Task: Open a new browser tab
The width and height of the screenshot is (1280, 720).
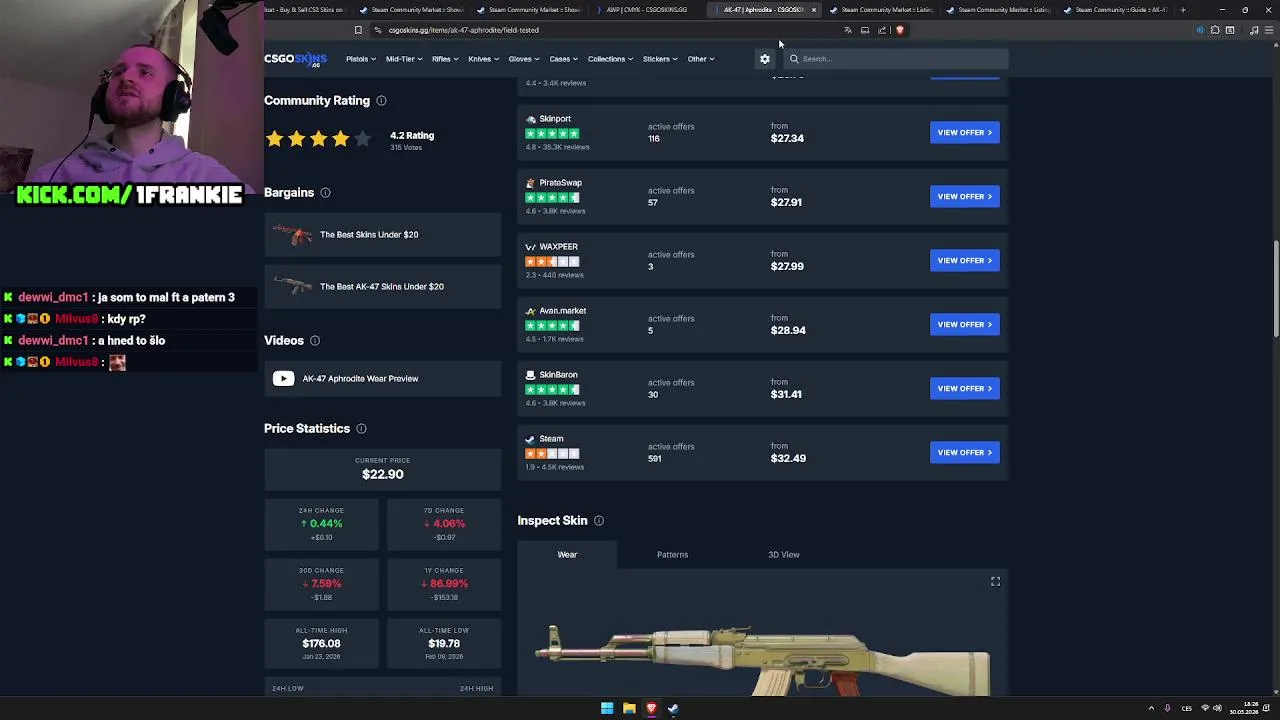Action: point(1183,10)
